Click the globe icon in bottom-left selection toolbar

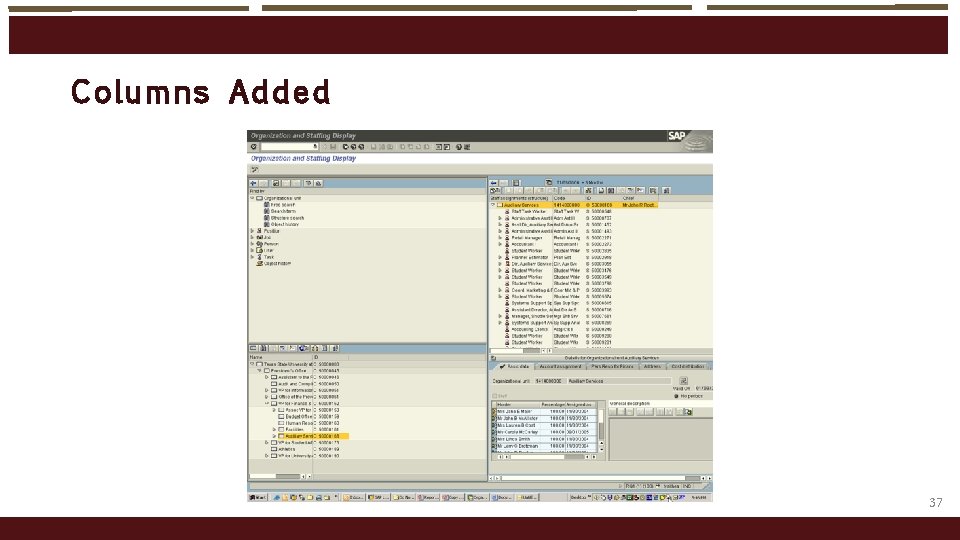[304, 348]
